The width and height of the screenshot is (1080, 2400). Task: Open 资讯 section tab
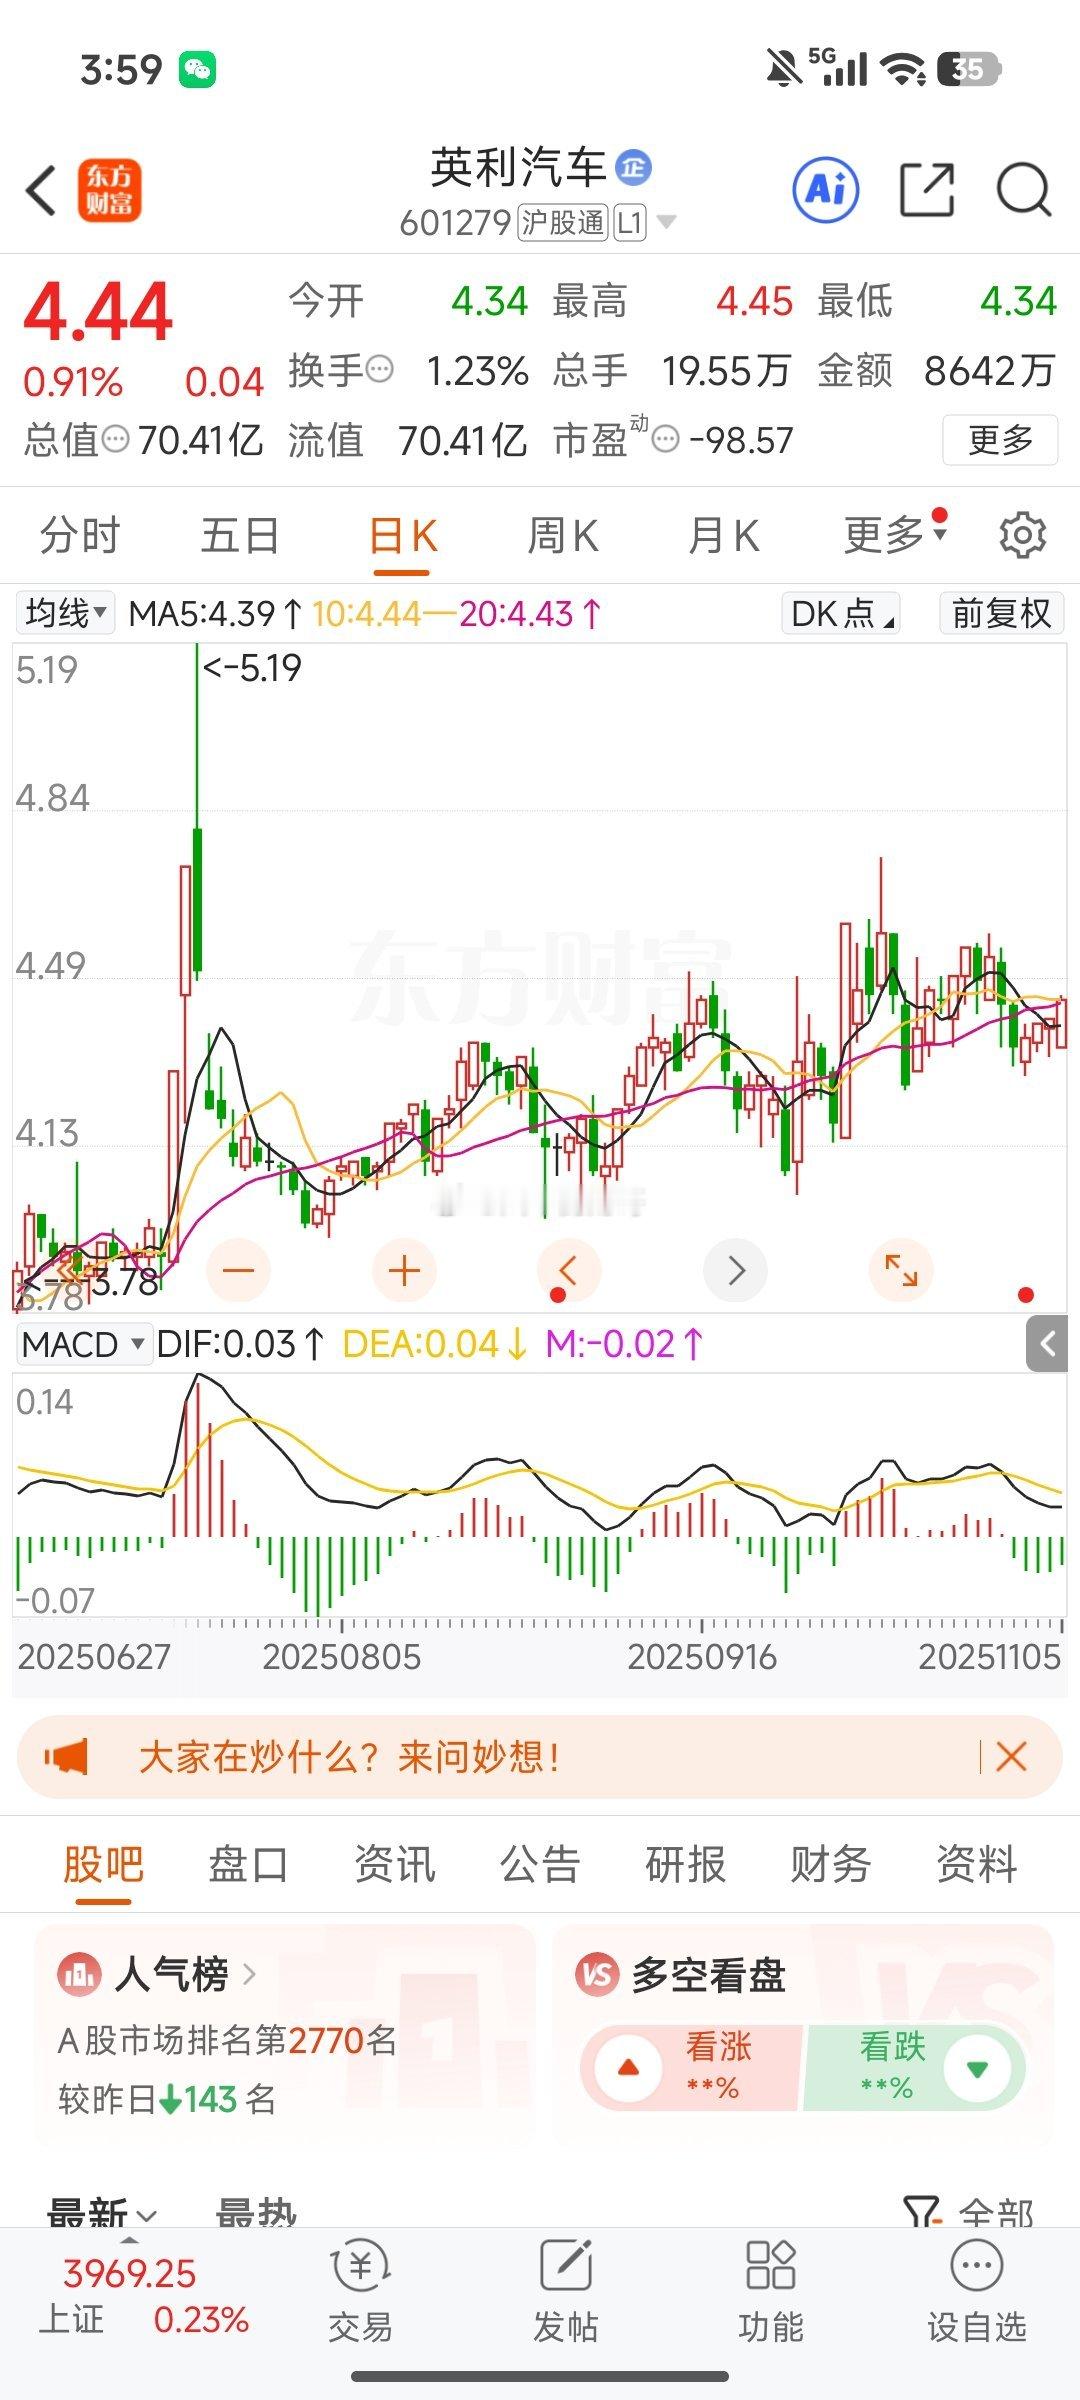[394, 1864]
